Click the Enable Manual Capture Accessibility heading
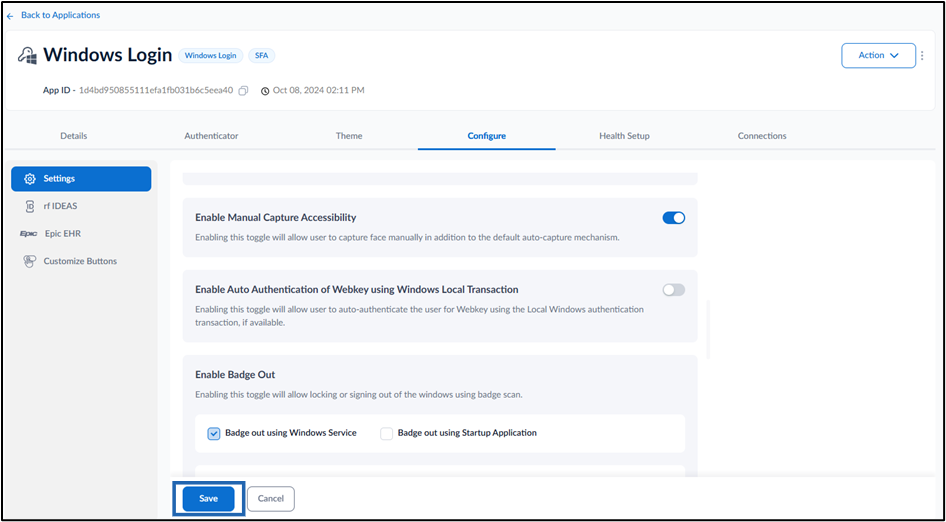 276,218
